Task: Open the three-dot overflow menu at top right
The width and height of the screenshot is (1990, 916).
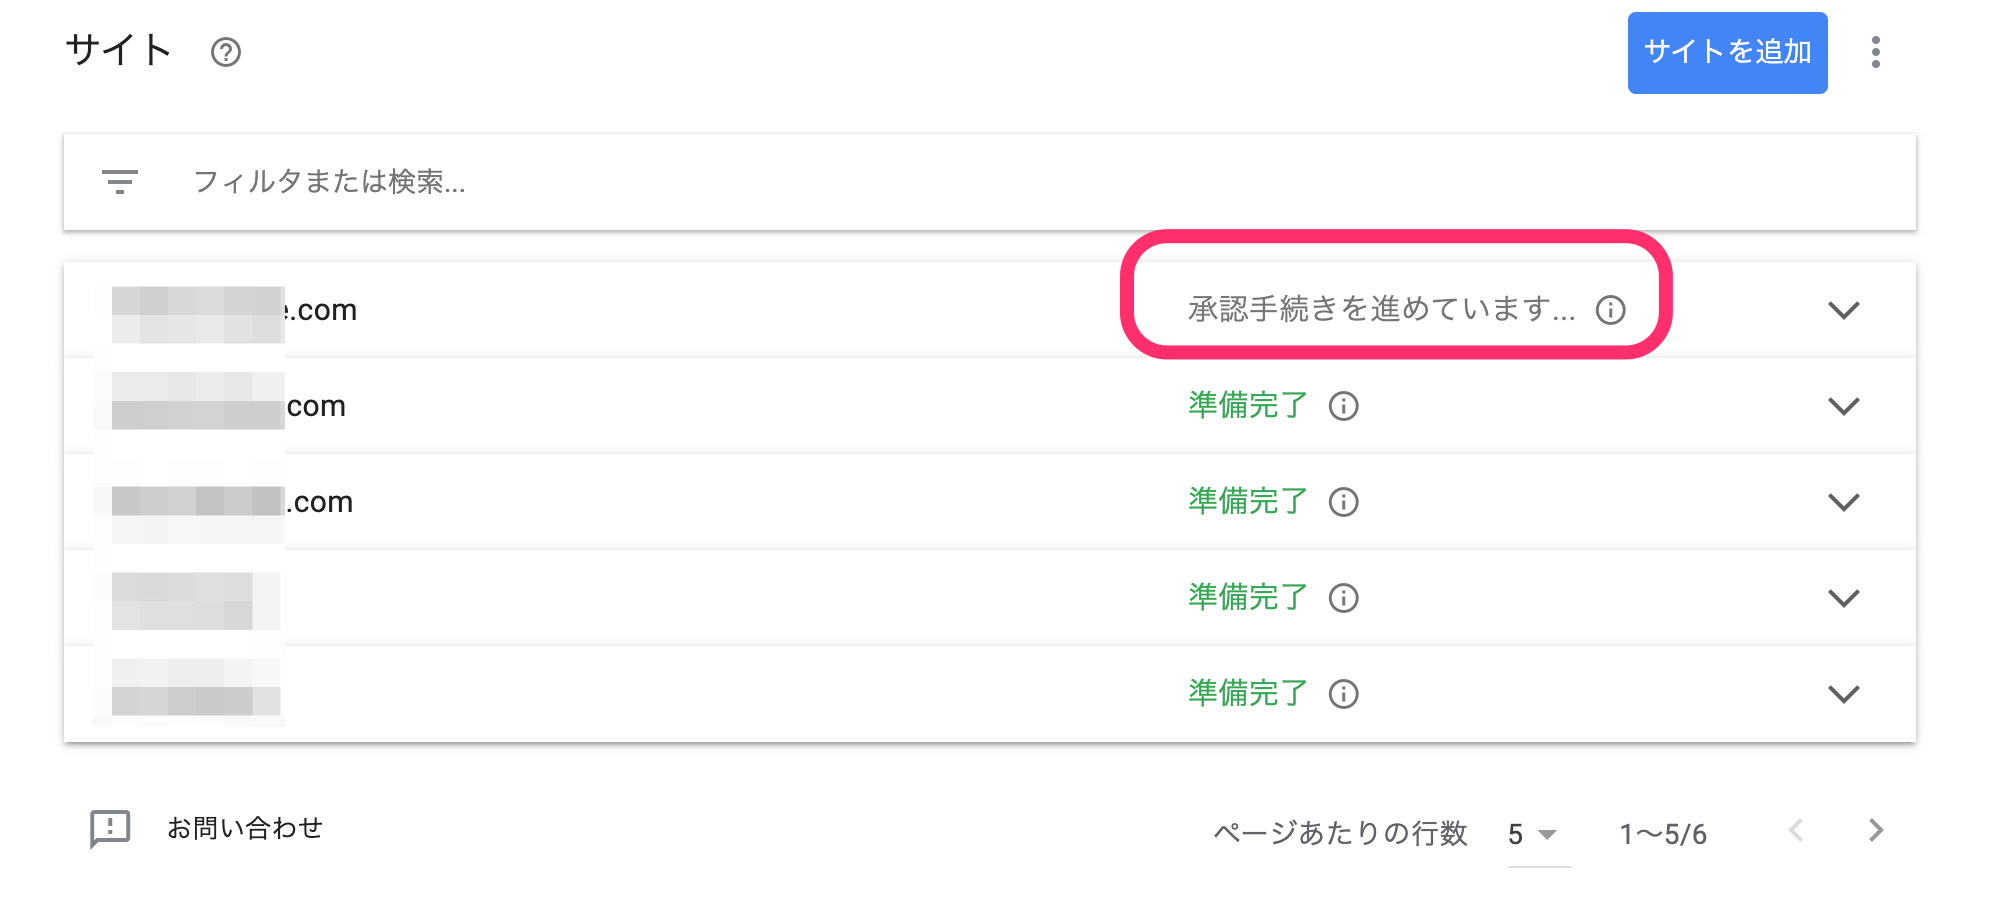Action: 1878,53
